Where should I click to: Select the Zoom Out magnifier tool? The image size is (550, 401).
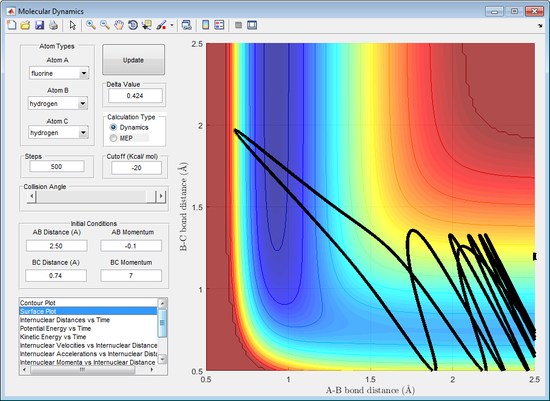[105, 25]
